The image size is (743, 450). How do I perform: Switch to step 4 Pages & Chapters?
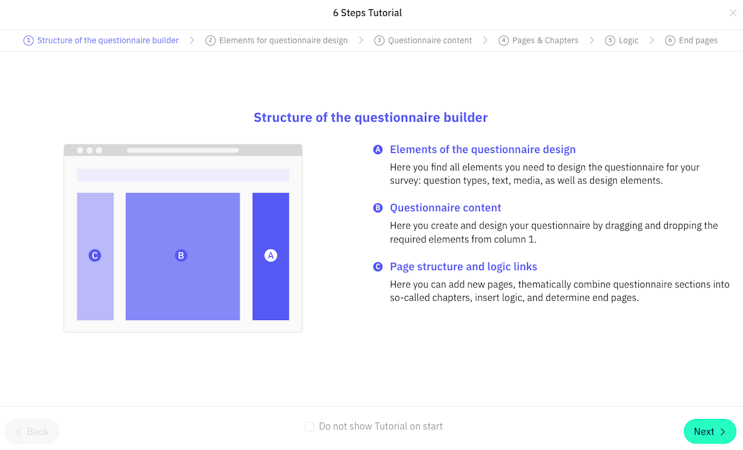coord(539,41)
